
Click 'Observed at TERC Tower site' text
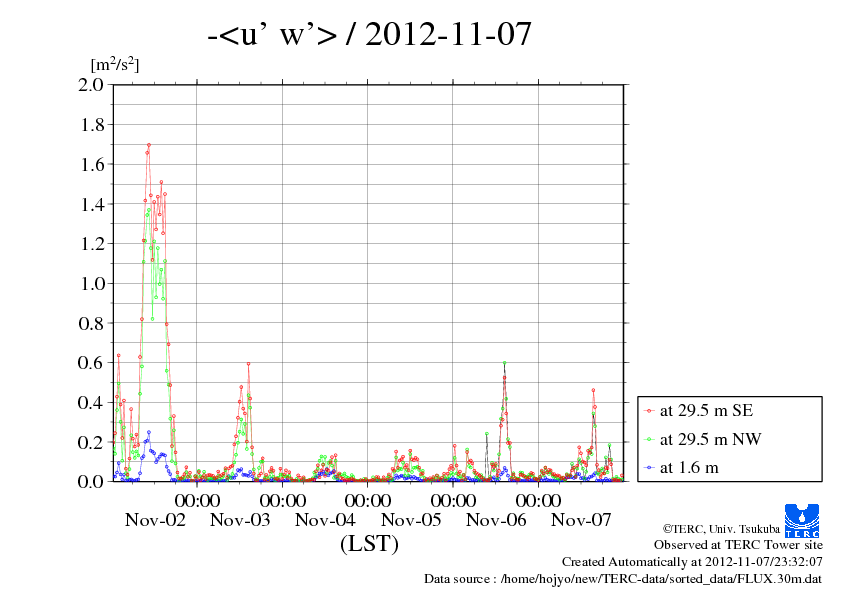(x=738, y=545)
